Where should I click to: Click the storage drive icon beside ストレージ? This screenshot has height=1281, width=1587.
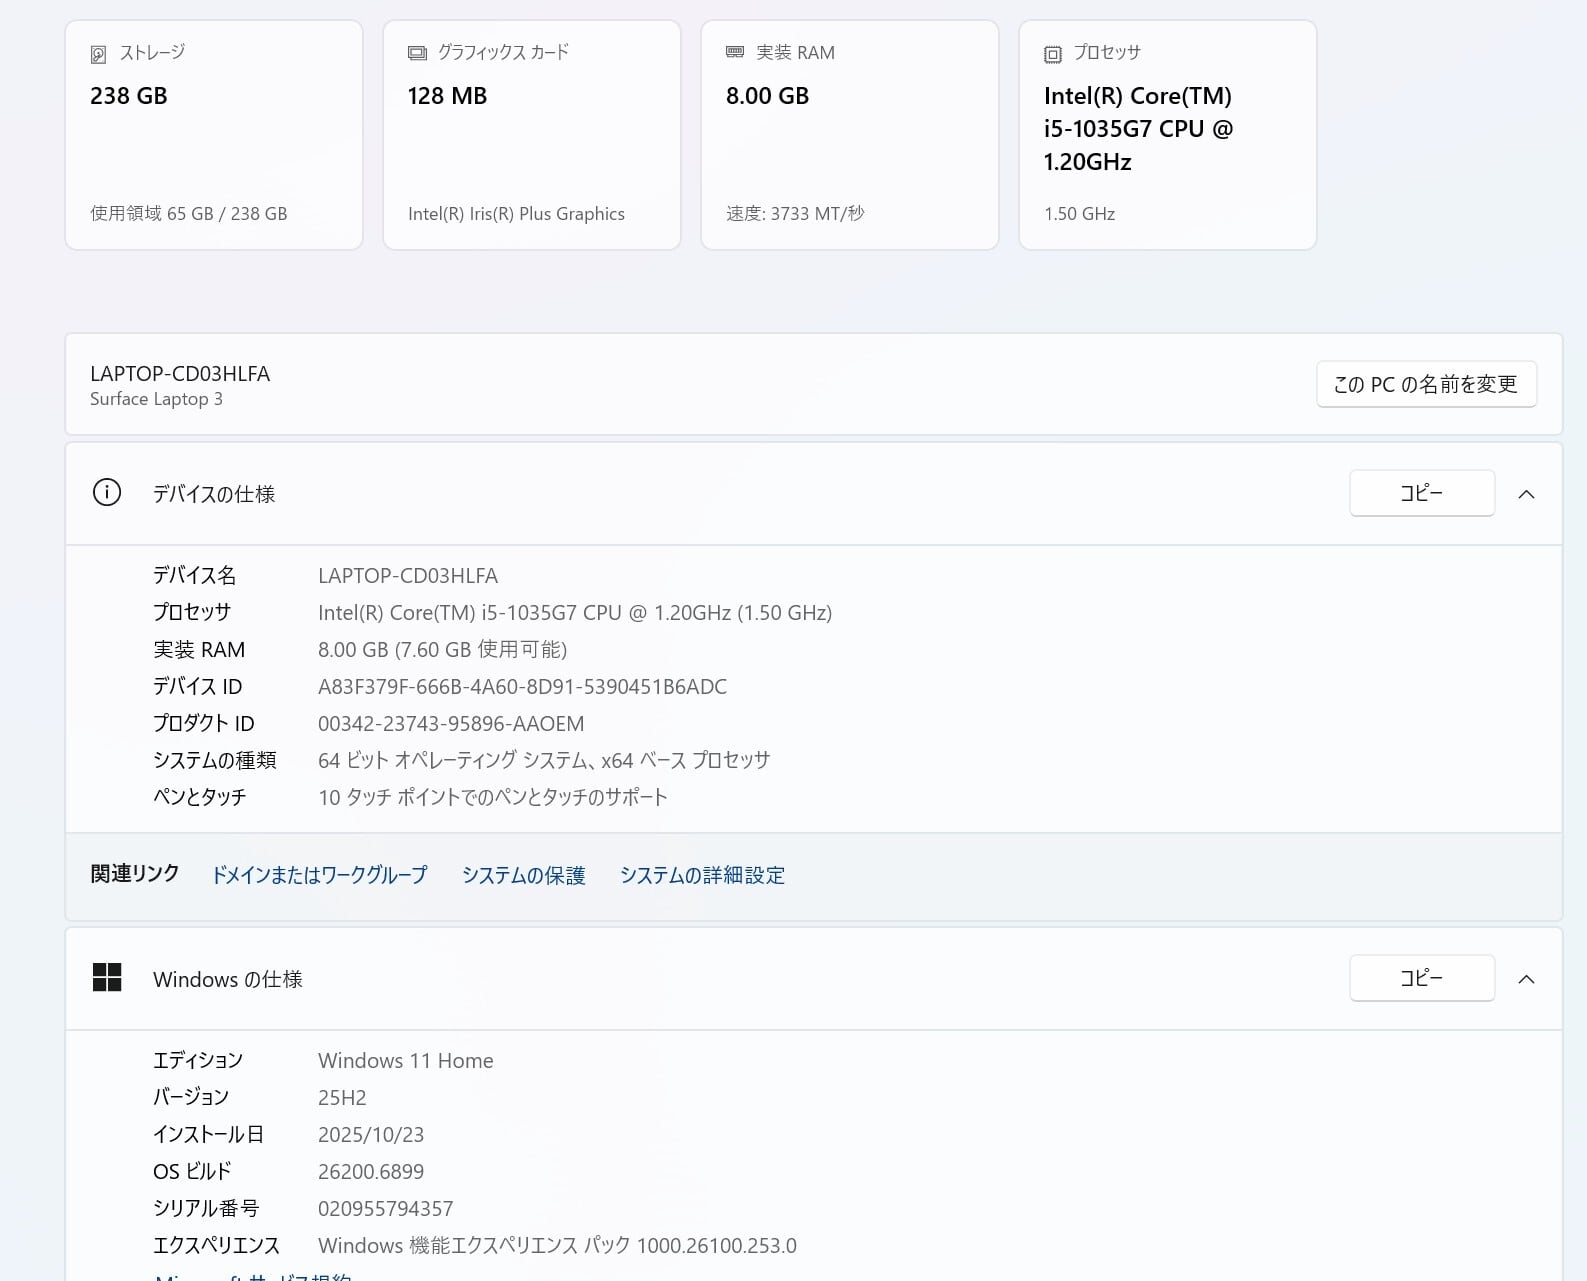(x=98, y=54)
